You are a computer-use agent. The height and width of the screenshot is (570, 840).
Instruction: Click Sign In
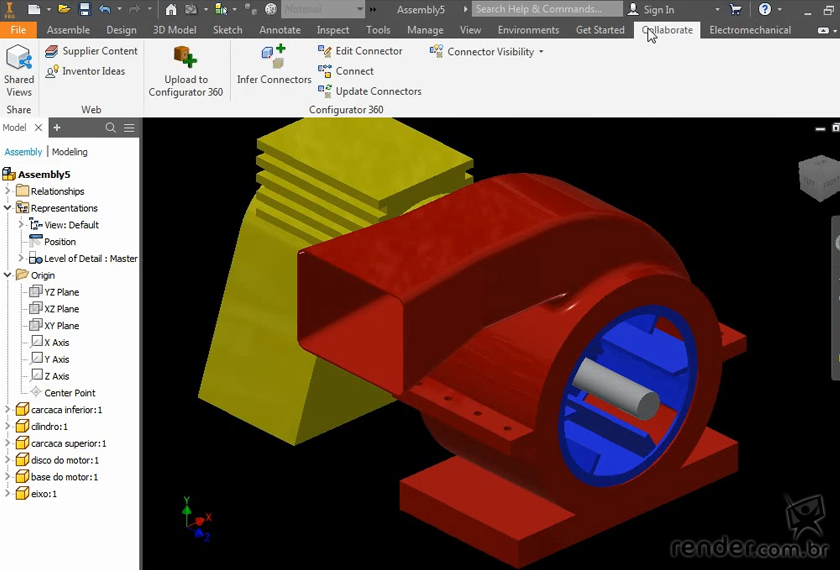(x=651, y=9)
